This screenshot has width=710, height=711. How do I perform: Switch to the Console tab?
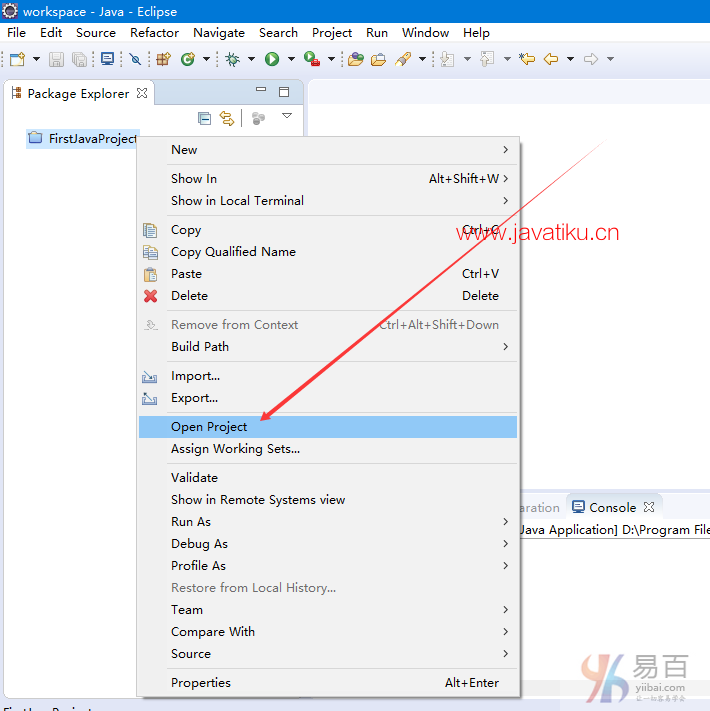tap(612, 507)
